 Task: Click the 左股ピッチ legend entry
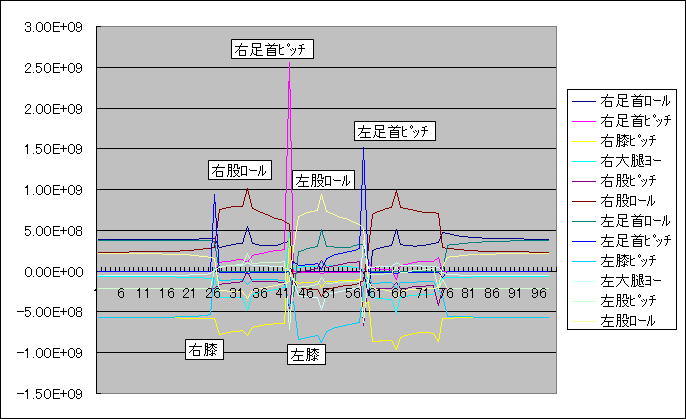pos(614,301)
